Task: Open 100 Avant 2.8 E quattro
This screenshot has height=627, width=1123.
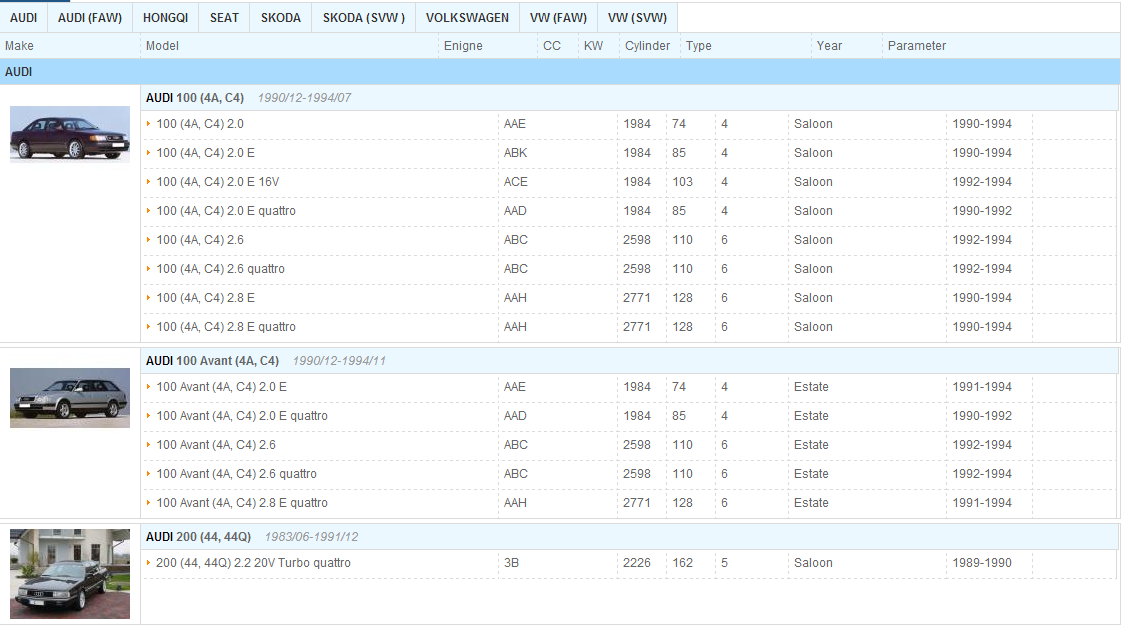Action: [x=242, y=503]
